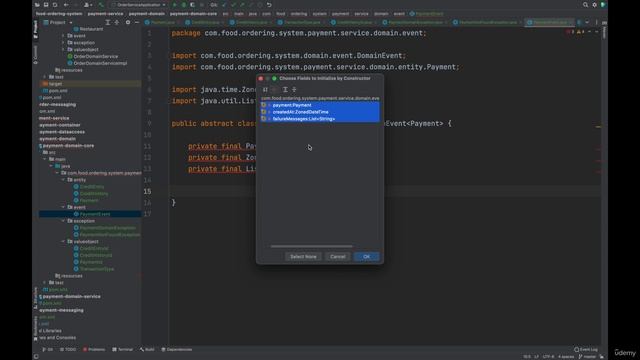
Task: Click the Git push arrow icon
Action: pyautogui.click(x=242, y=5)
